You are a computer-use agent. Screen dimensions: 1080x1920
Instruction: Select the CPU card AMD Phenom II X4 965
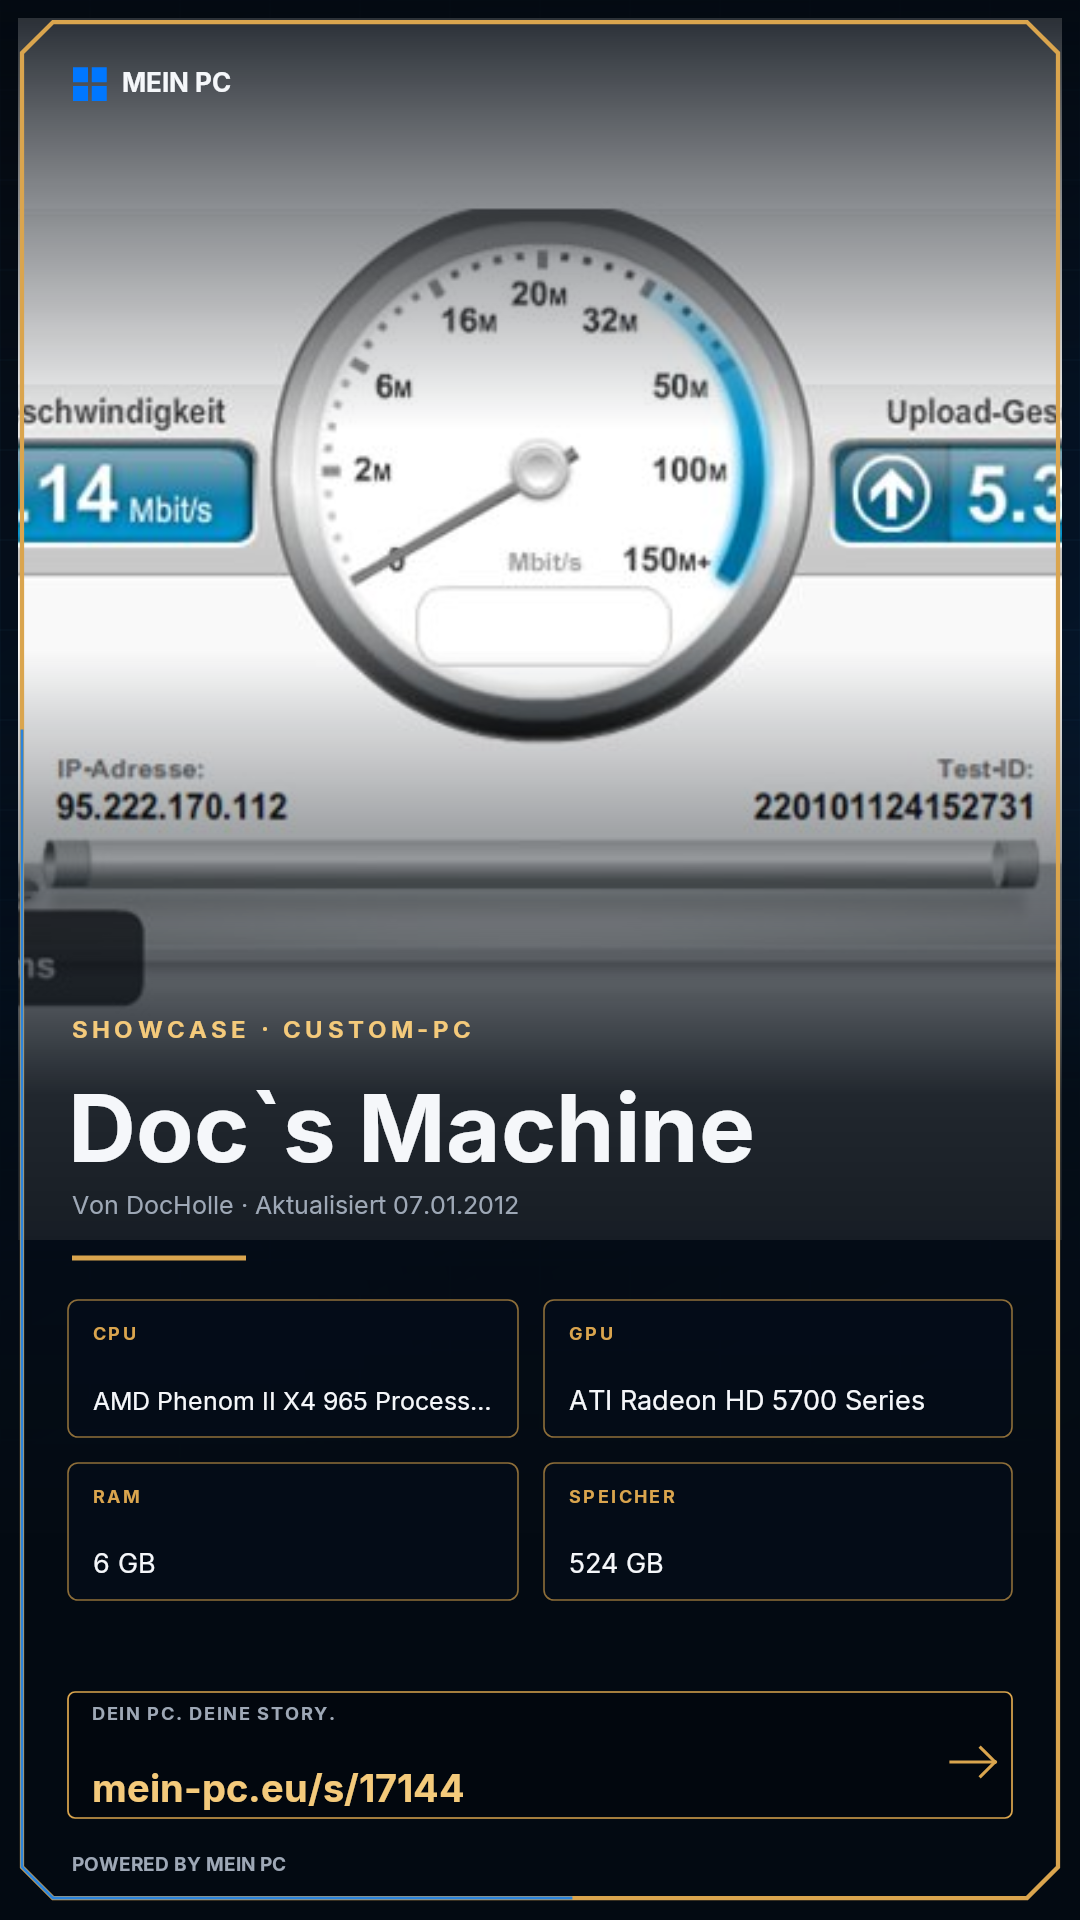pos(293,1368)
